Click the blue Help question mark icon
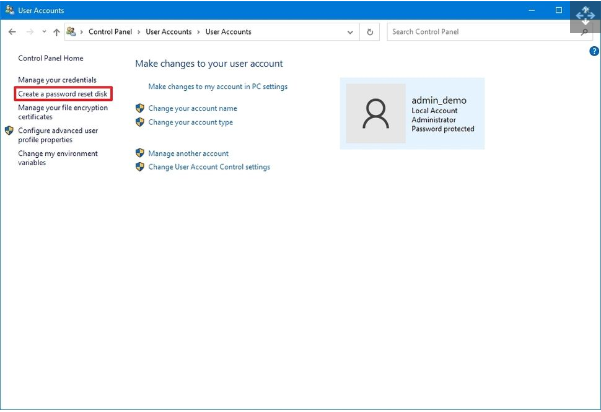The width and height of the screenshot is (601, 412). (x=594, y=49)
